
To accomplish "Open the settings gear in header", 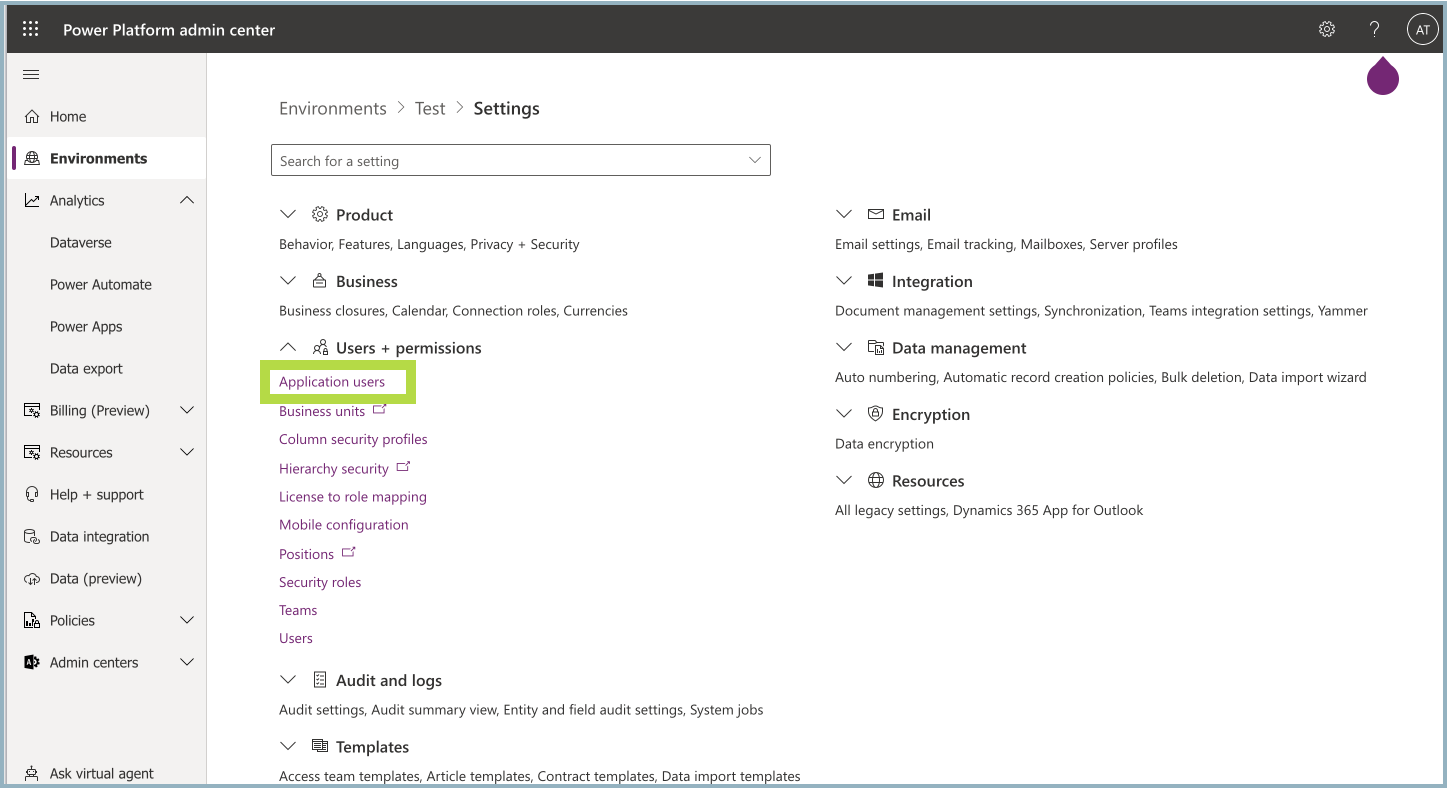I will click(1327, 29).
